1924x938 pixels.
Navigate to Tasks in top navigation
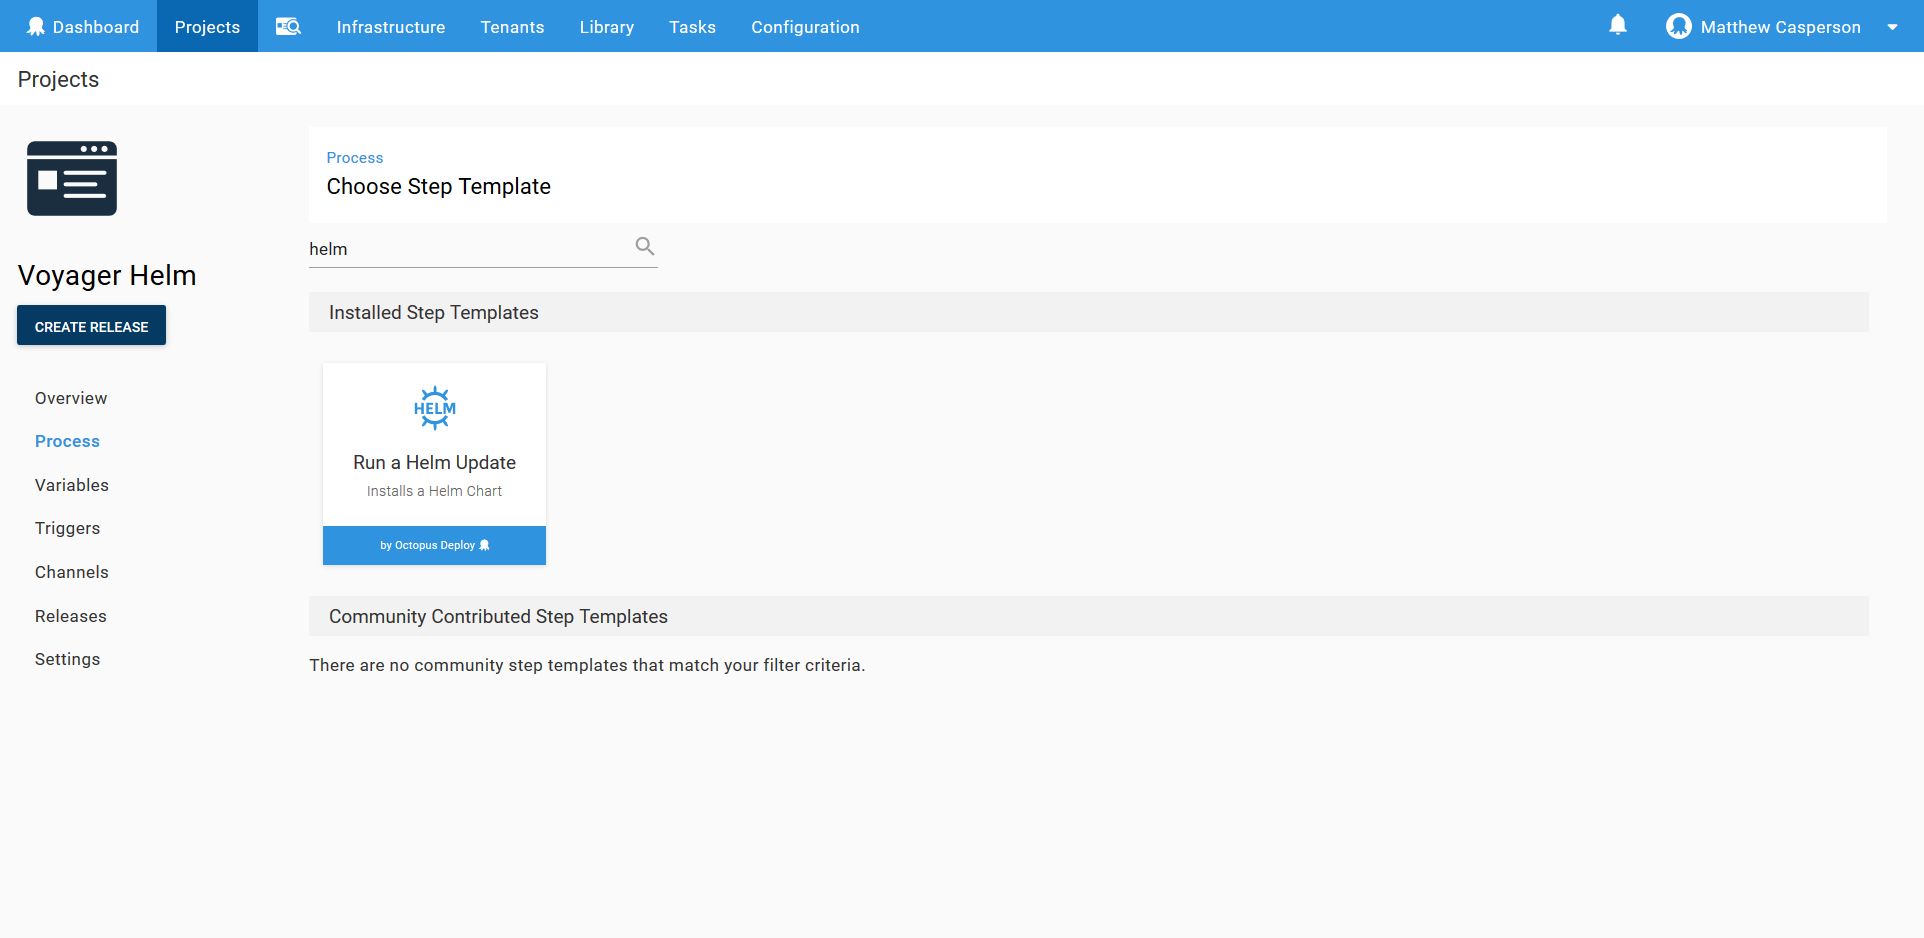coord(692,27)
